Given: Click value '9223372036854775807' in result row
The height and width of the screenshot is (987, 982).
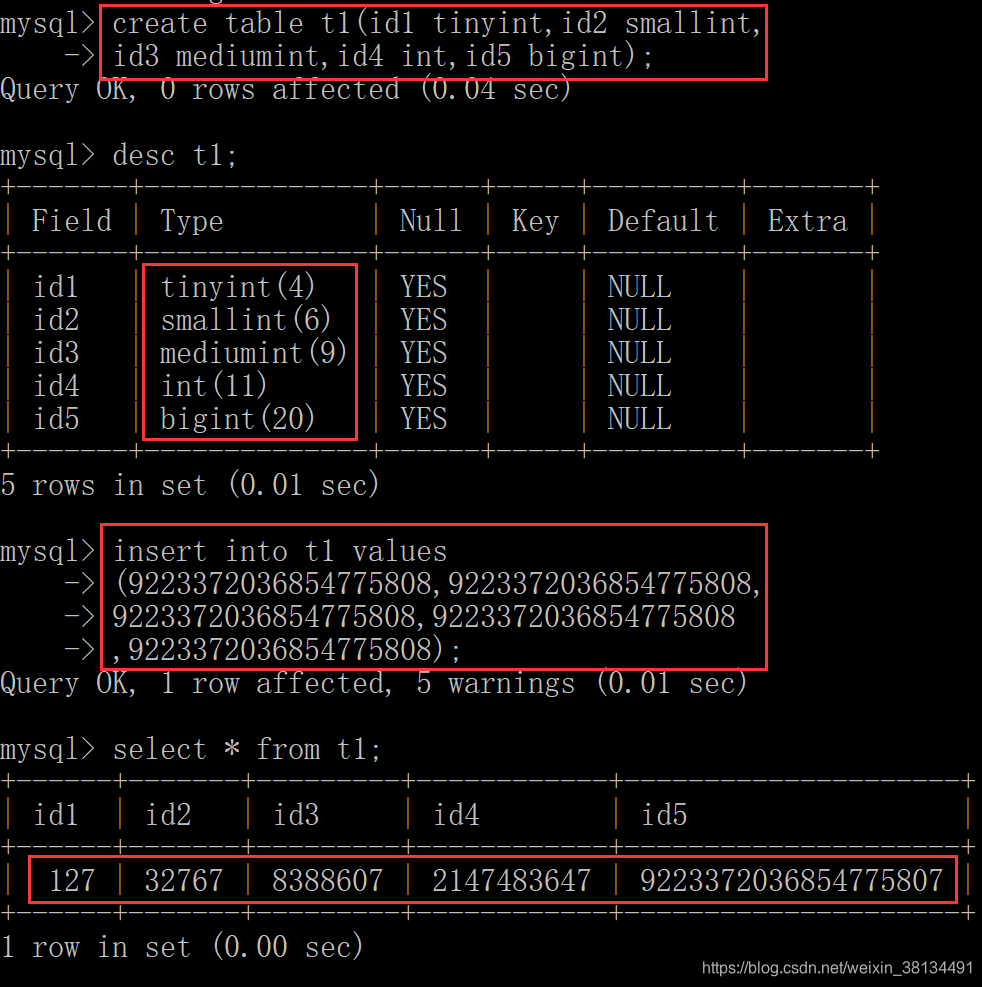Looking at the screenshot, I should [x=791, y=880].
